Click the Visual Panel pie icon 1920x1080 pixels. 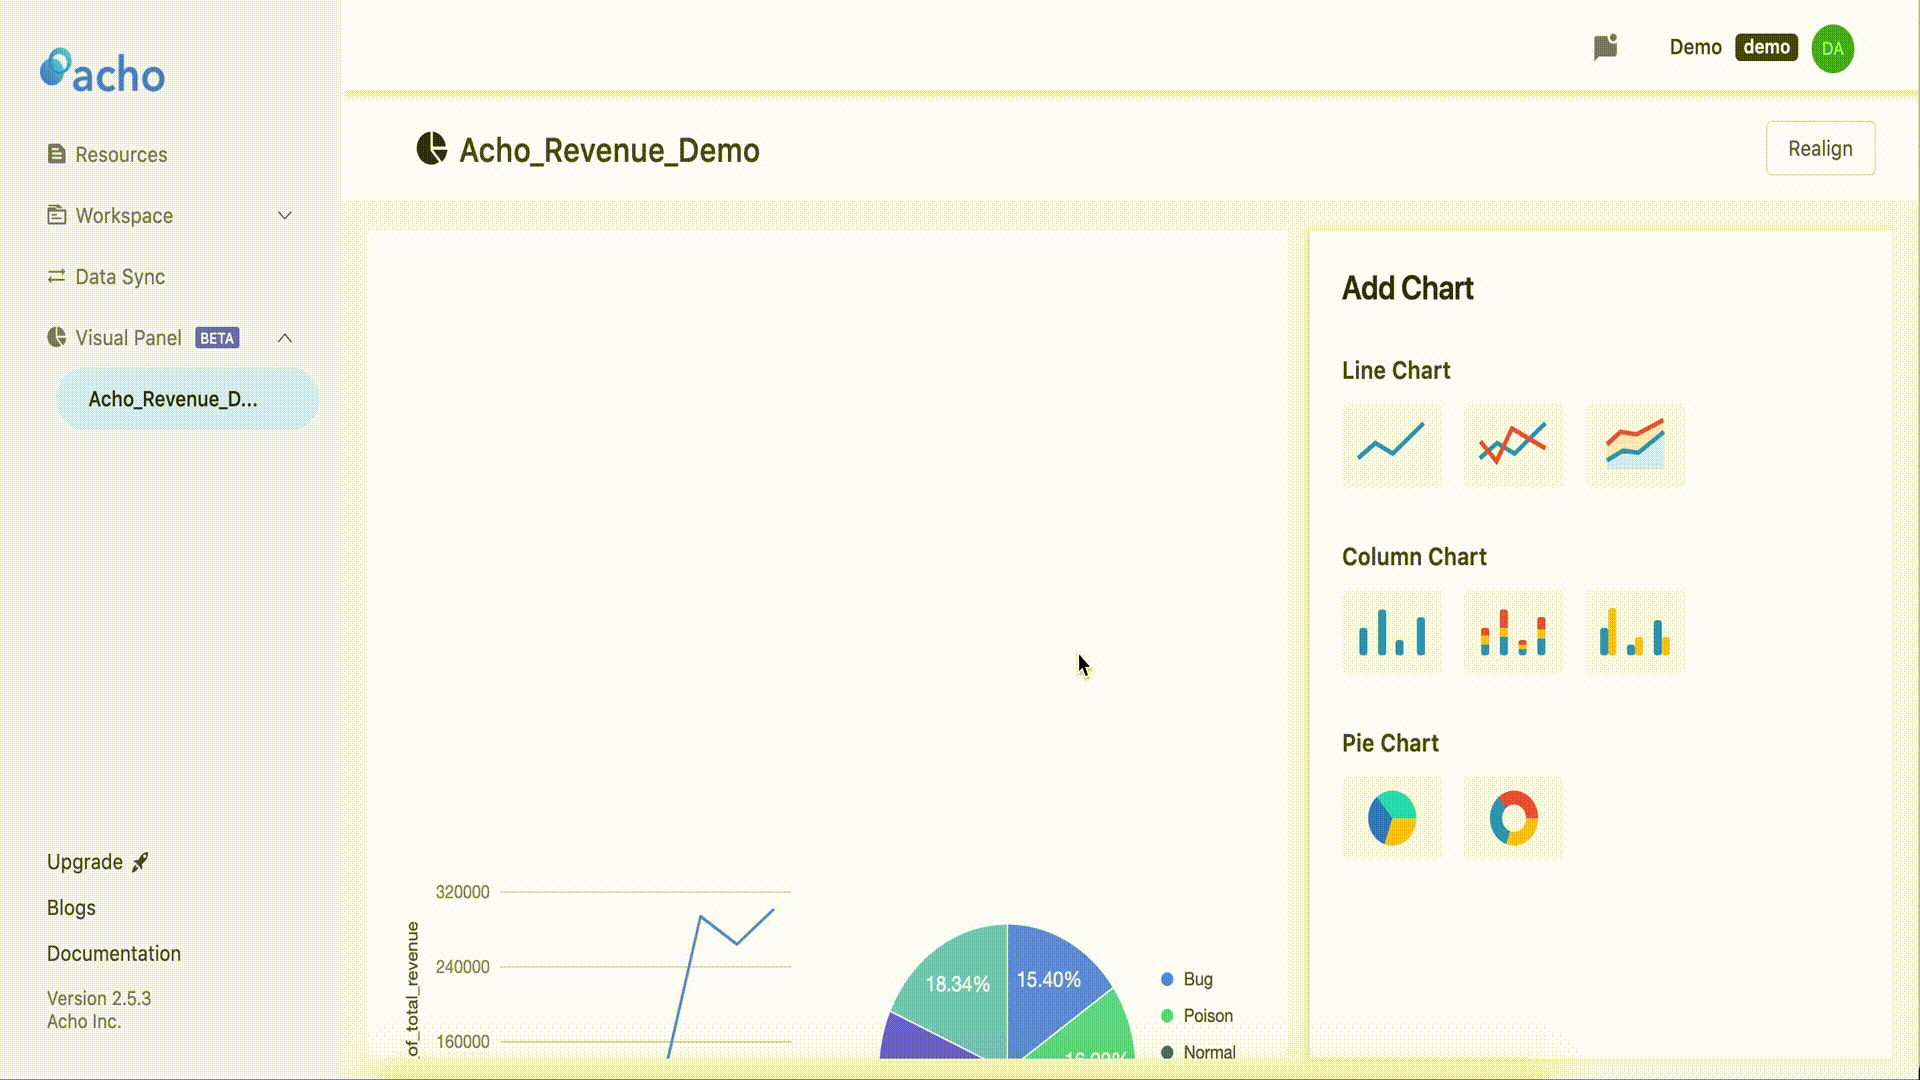(x=56, y=337)
